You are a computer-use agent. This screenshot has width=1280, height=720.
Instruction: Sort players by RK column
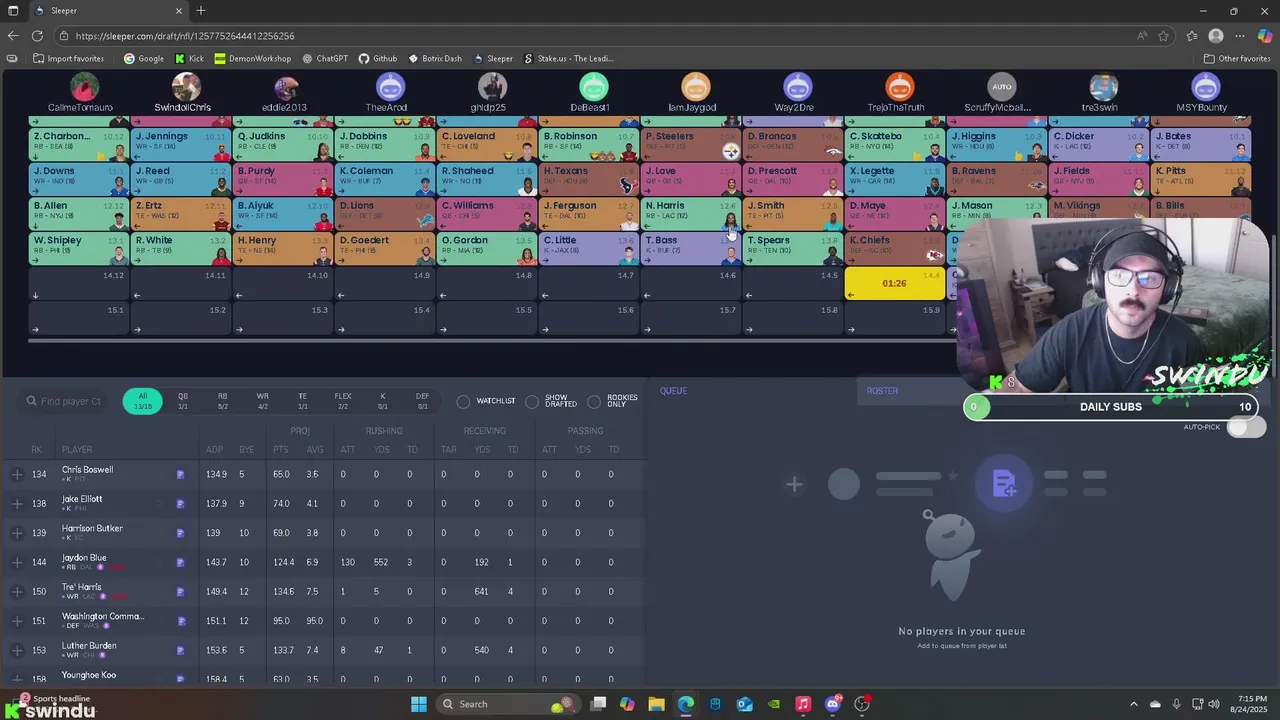pos(37,449)
